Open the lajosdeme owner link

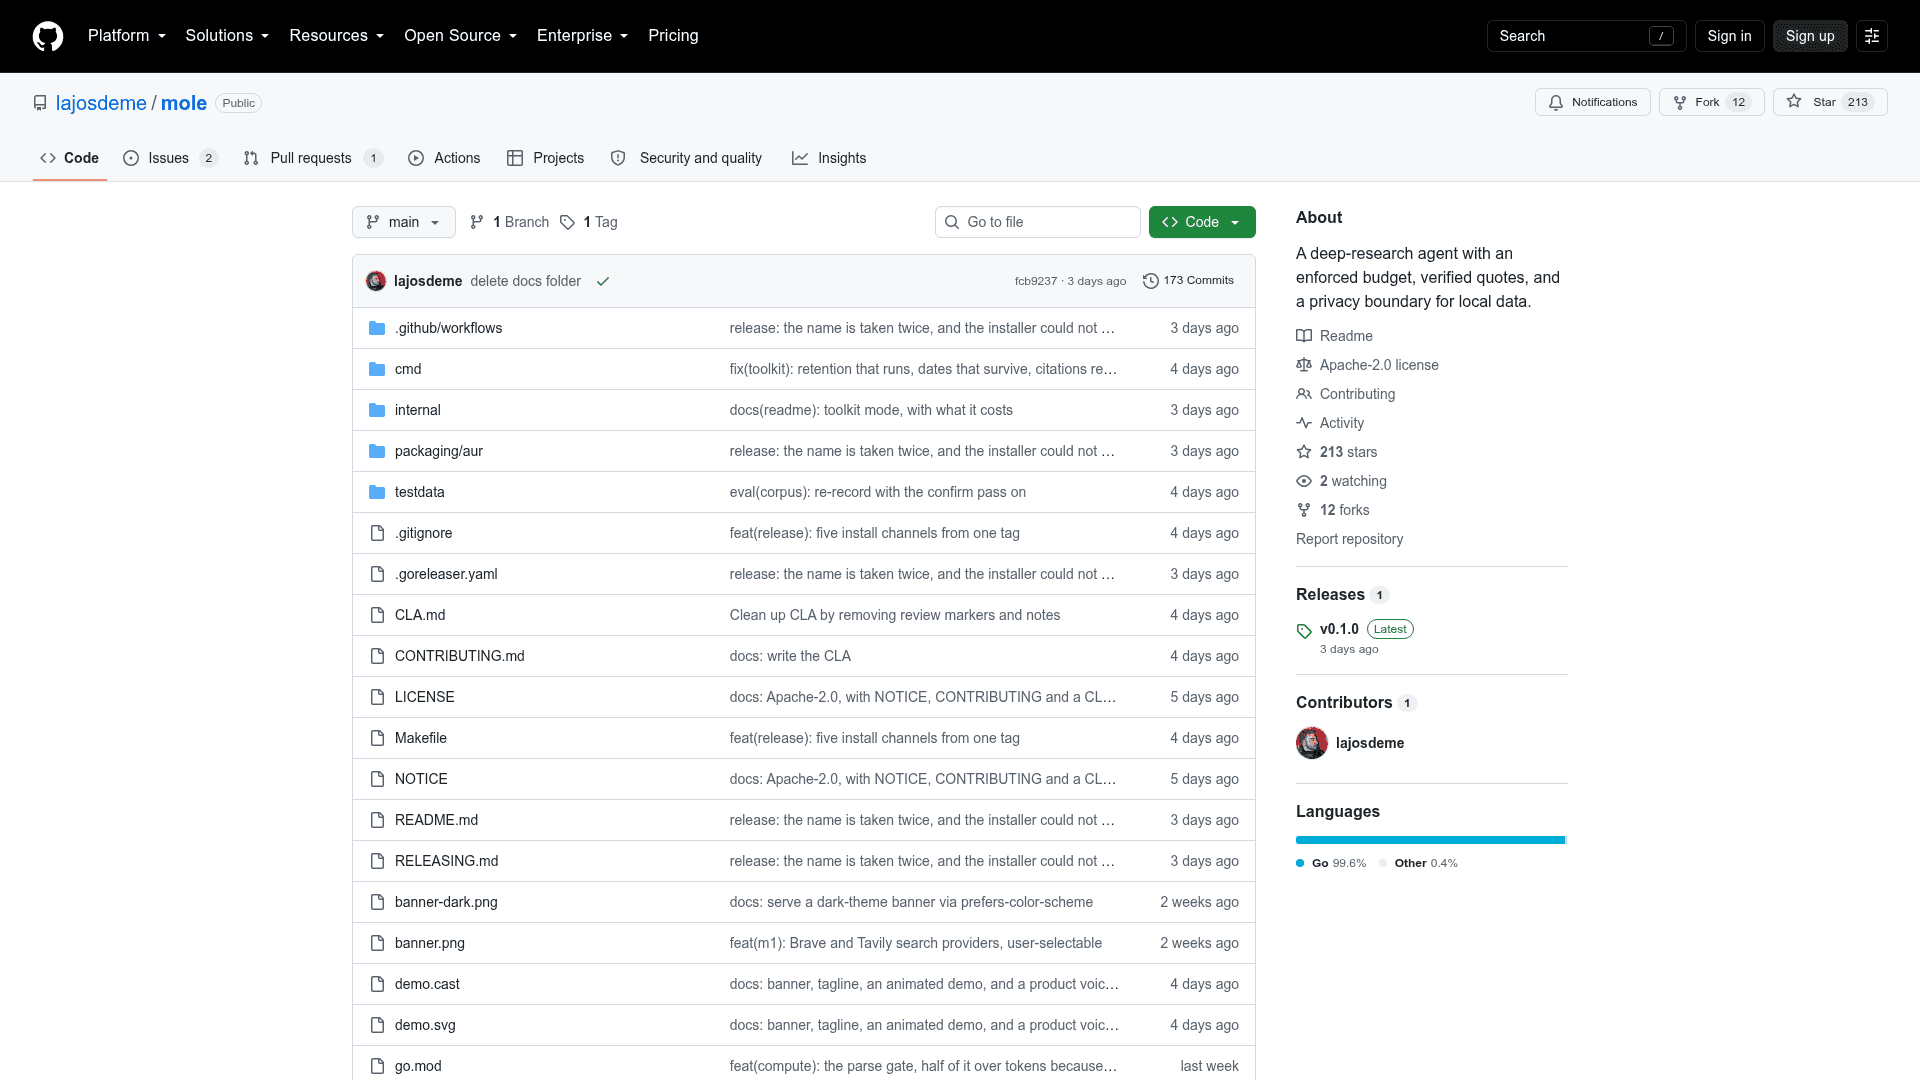[101, 103]
